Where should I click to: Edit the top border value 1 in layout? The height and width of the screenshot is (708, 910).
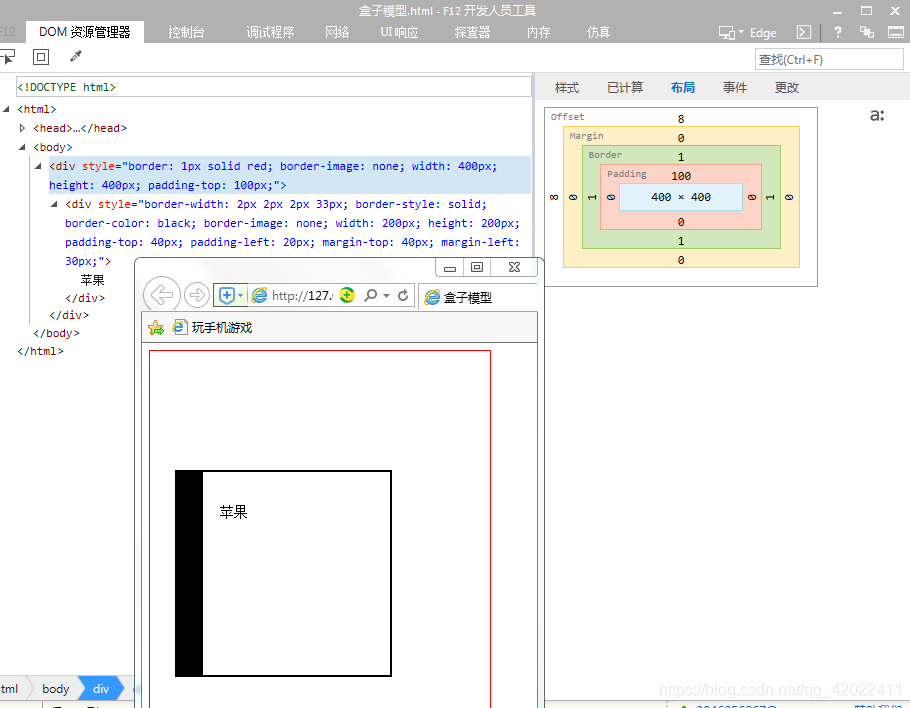tap(681, 157)
